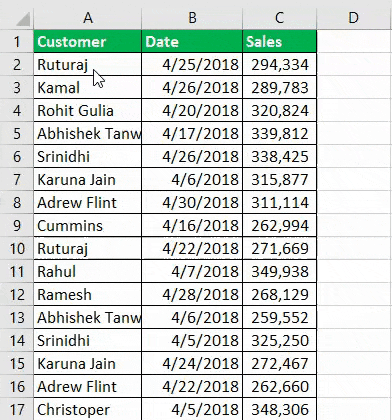
Task: Click the Sales header cell
Action: 280,41
